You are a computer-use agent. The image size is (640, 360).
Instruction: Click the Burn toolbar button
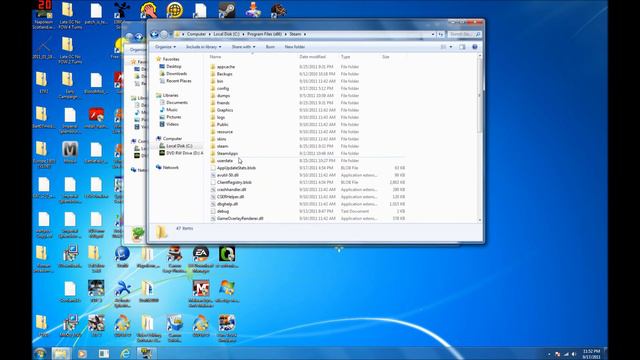tap(270, 47)
